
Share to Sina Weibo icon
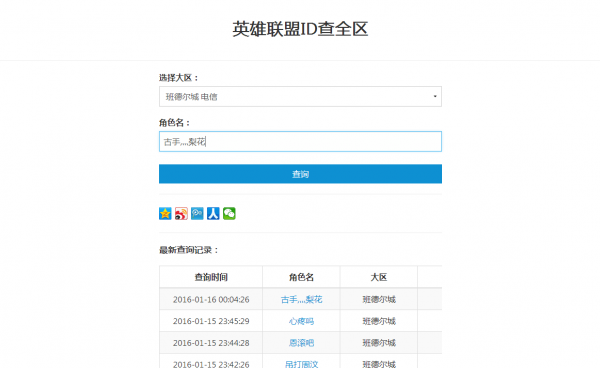(x=181, y=213)
